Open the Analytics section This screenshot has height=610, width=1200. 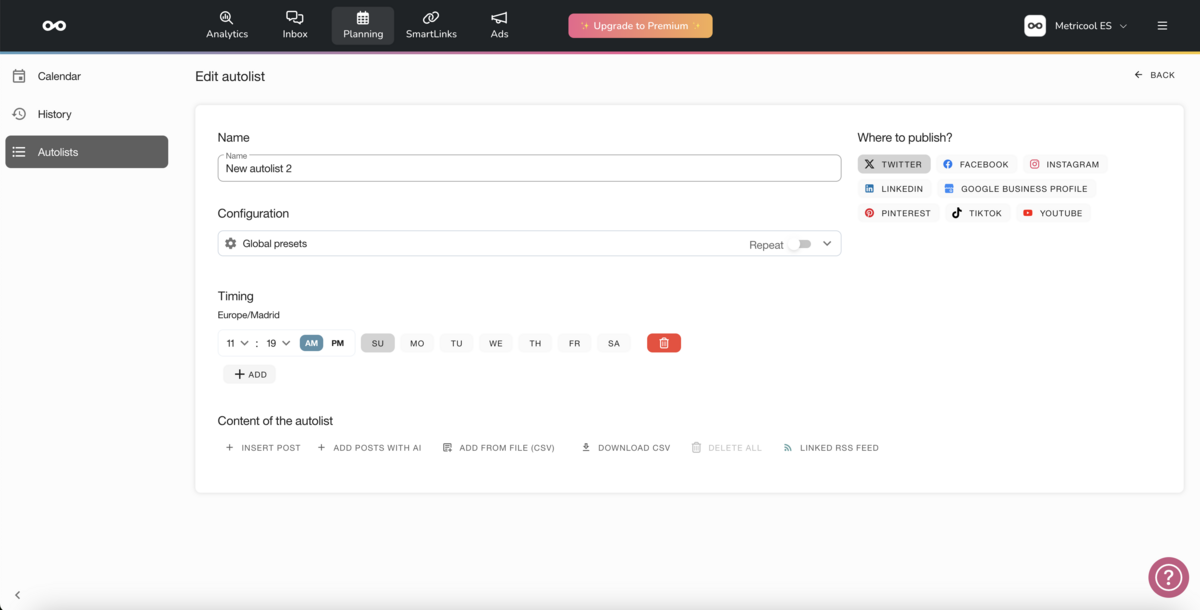point(227,26)
